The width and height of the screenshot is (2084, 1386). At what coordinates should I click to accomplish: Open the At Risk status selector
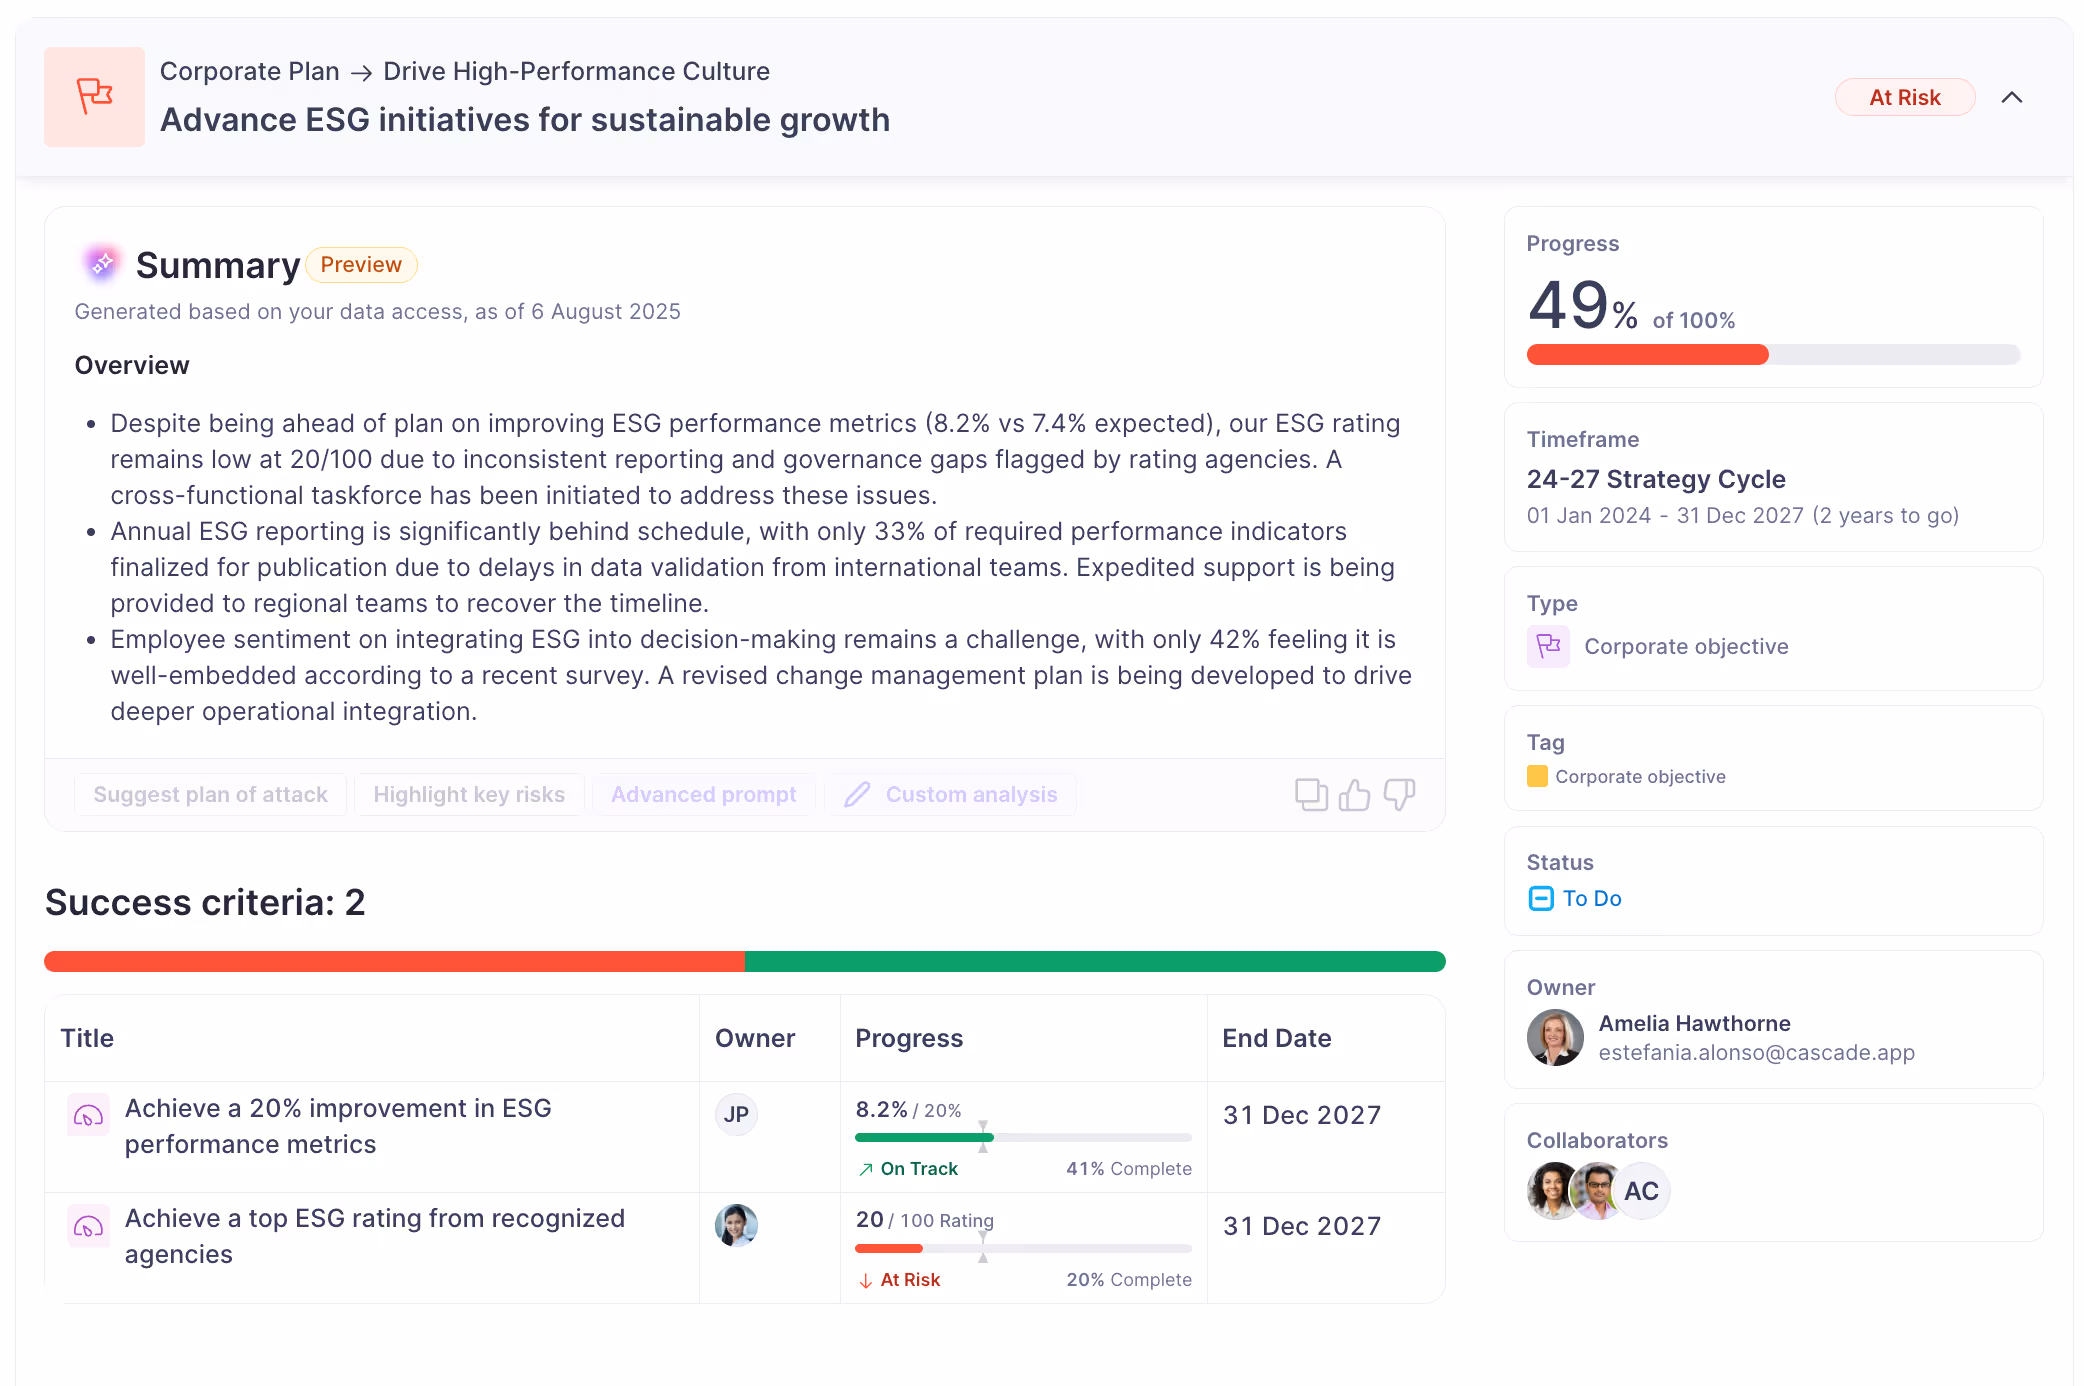[1905, 97]
